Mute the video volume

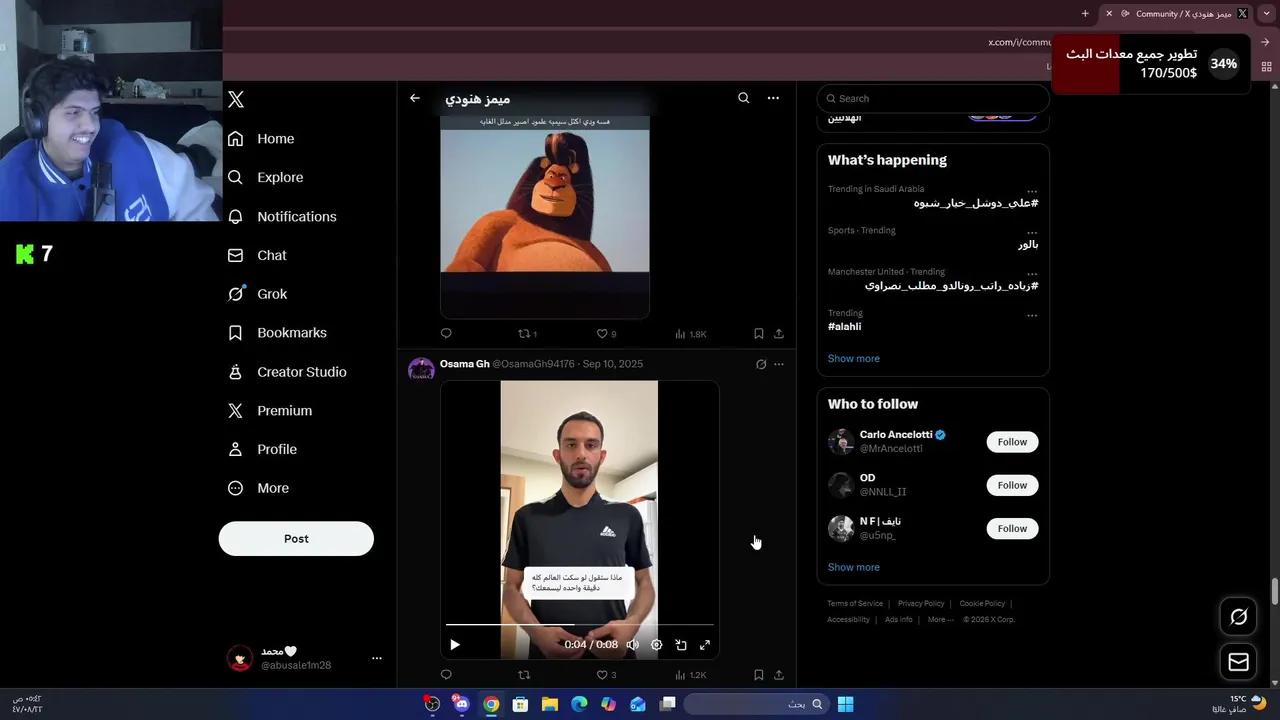point(632,645)
